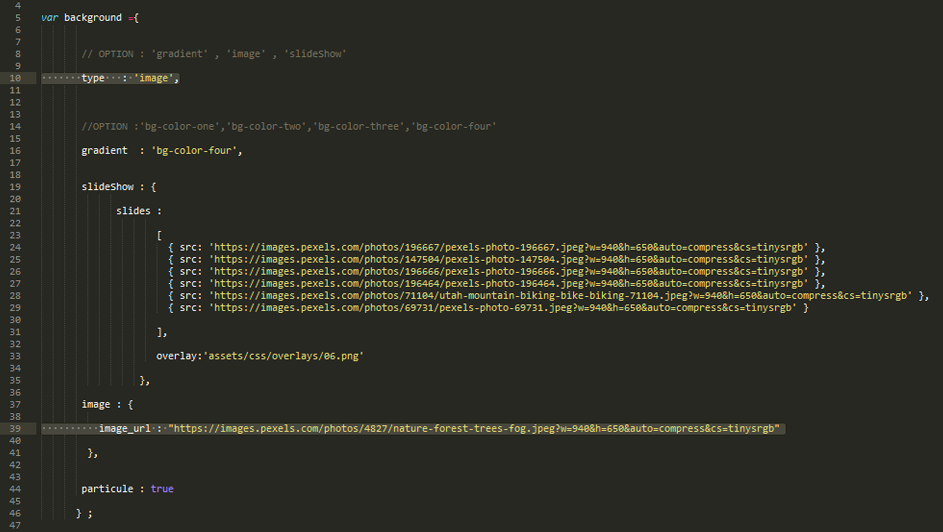Click the nature-forest-trees-fog image URL
943x532 pixels.
(x=473, y=428)
